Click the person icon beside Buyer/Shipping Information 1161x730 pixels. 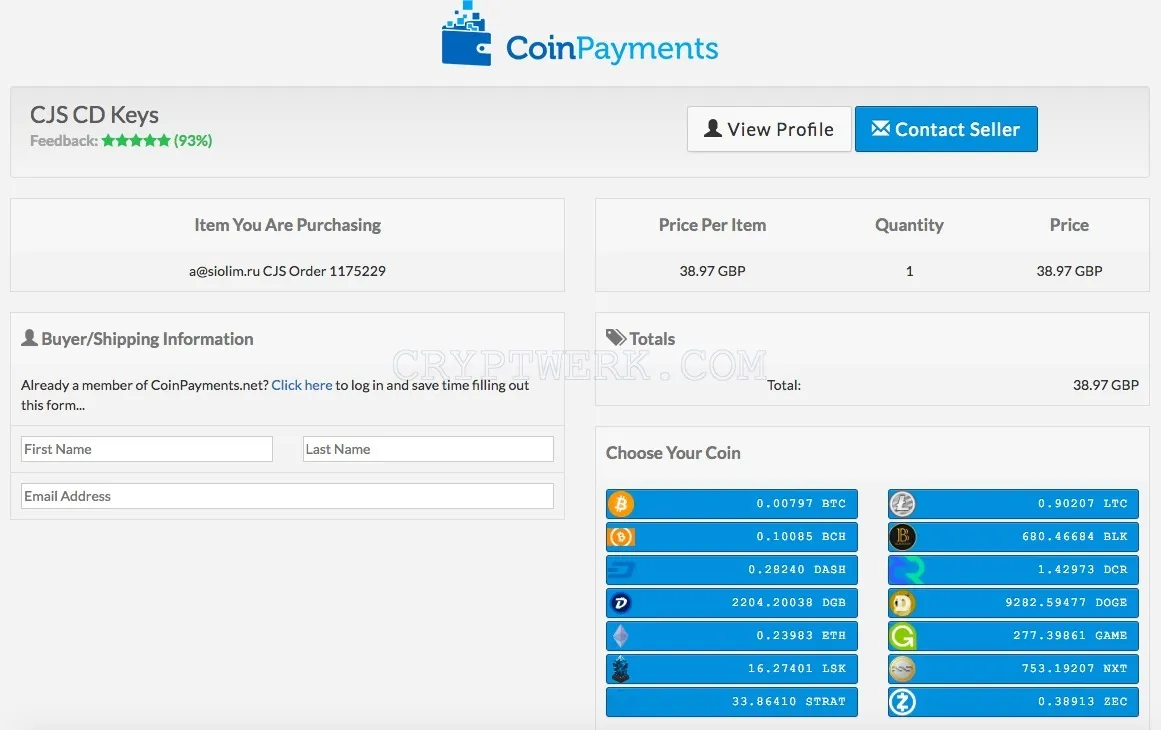(30, 338)
